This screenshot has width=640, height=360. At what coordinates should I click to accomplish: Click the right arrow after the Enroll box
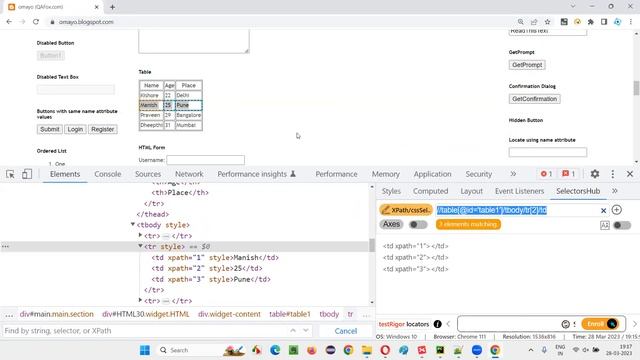pyautogui.click(x=635, y=324)
